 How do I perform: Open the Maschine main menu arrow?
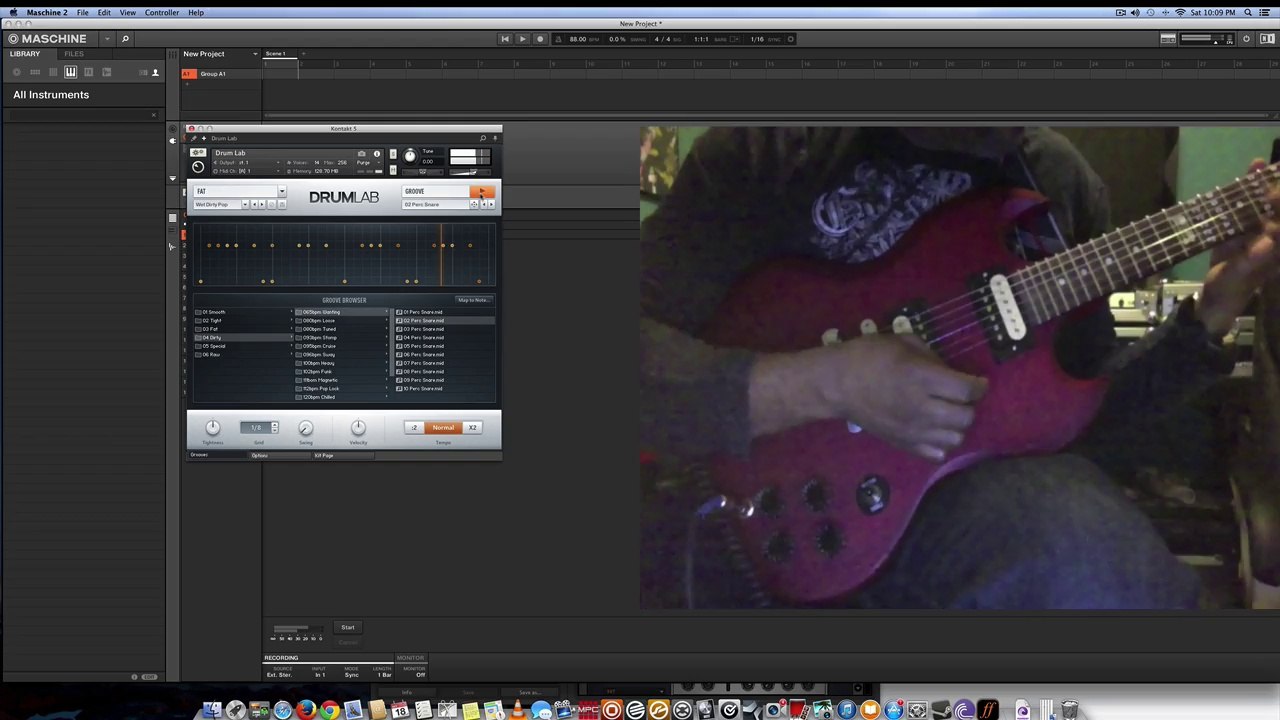[107, 39]
